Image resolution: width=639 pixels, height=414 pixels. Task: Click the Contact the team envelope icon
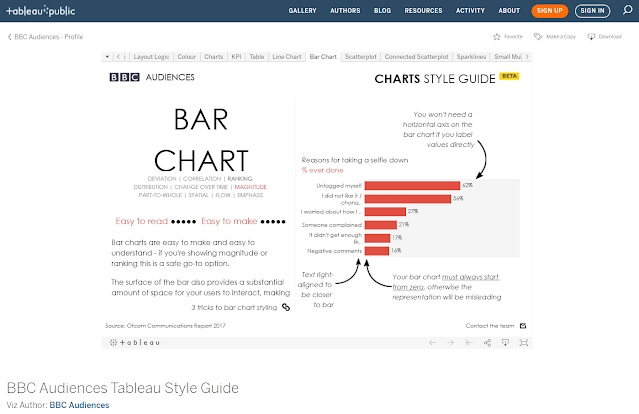click(x=523, y=326)
